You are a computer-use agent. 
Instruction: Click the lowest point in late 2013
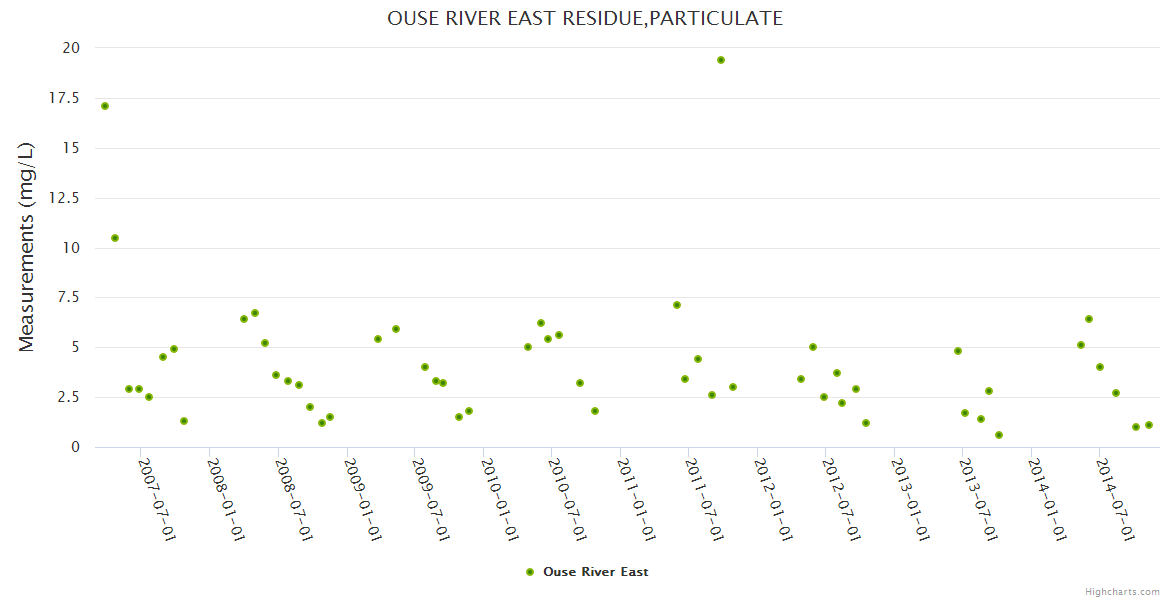[x=998, y=435]
